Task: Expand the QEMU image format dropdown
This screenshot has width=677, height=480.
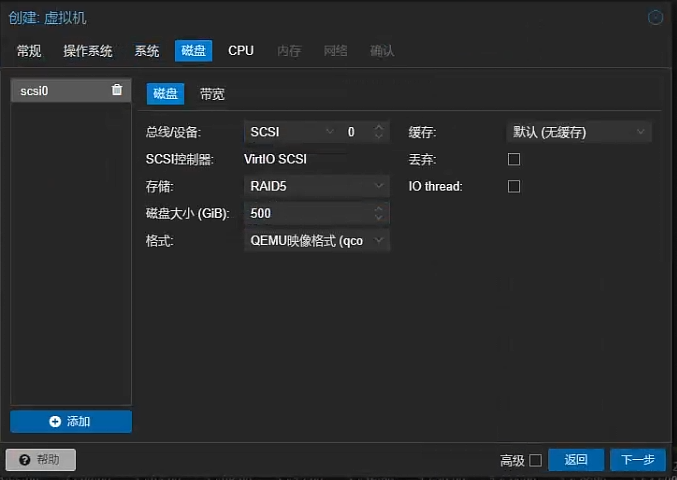Action: tap(379, 240)
